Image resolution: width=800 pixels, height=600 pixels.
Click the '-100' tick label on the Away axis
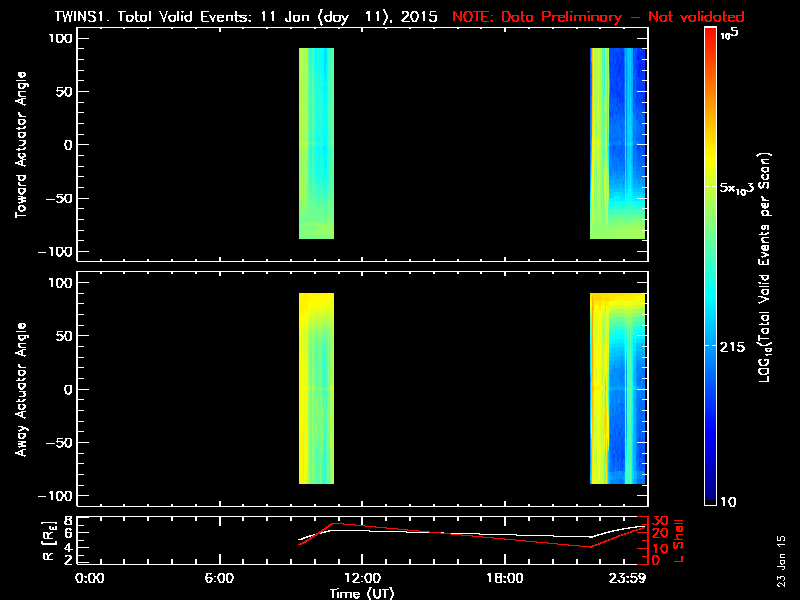click(x=56, y=496)
